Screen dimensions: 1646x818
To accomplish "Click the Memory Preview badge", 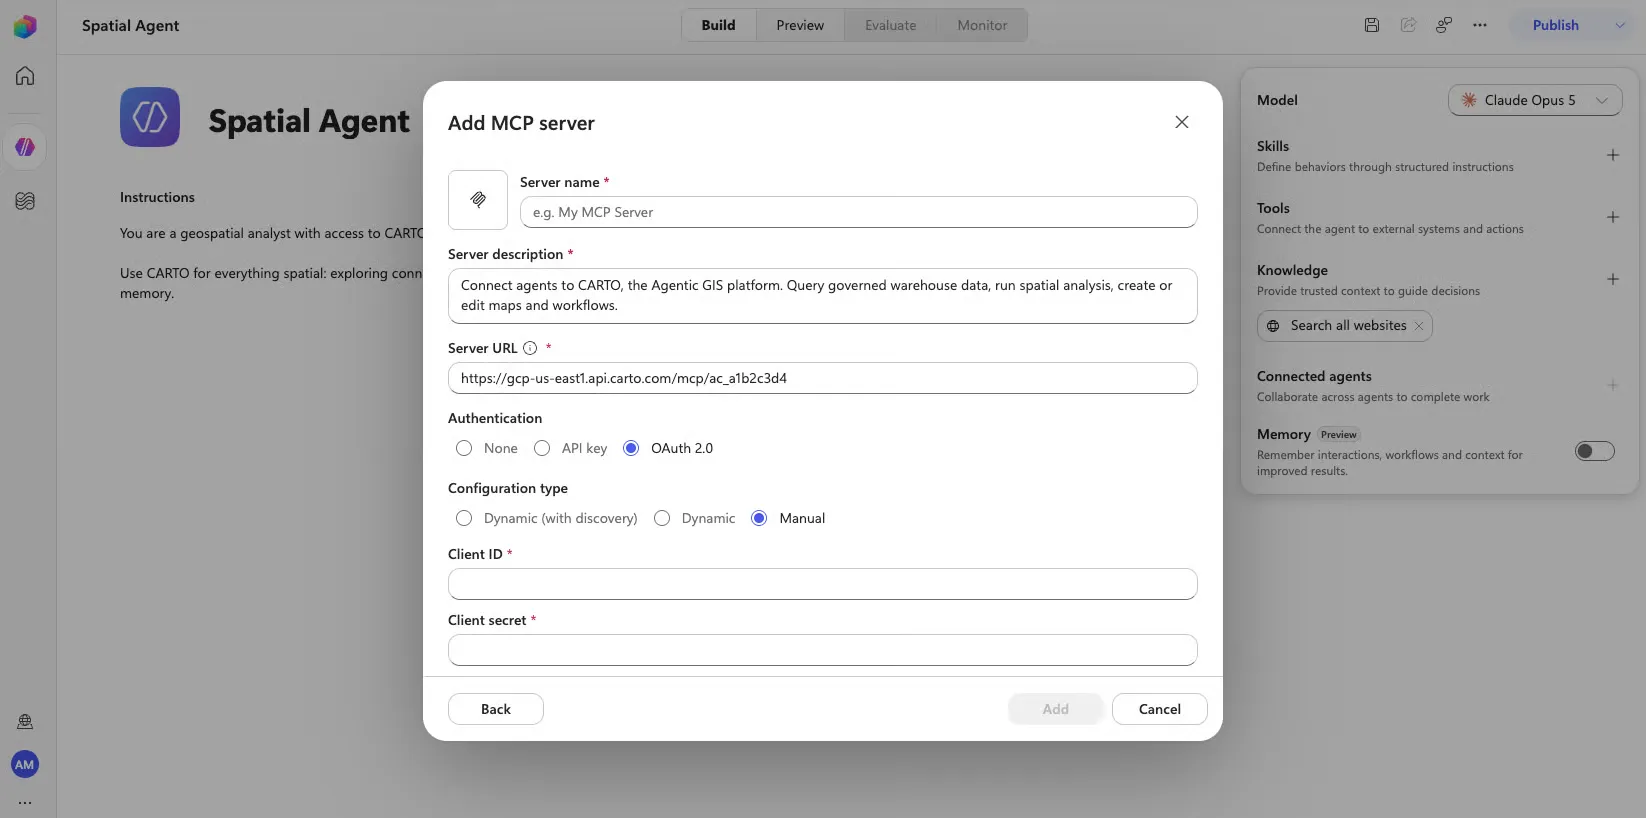I will tap(1338, 435).
